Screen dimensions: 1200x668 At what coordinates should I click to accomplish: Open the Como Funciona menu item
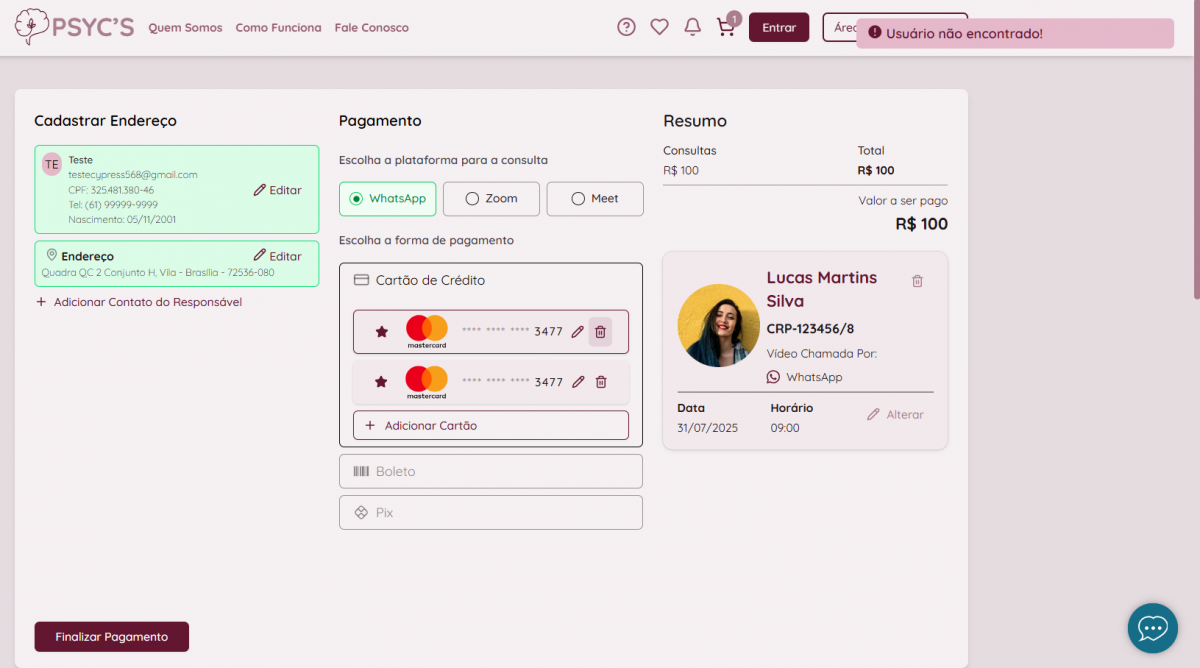pos(278,28)
